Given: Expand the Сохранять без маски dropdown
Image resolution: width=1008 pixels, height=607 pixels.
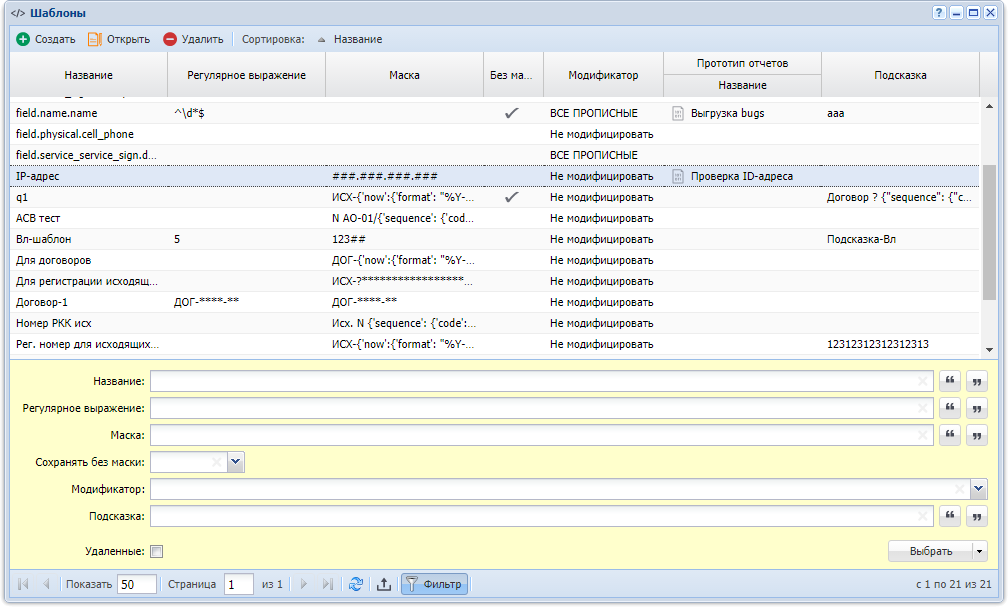Looking at the screenshot, I should pyautogui.click(x=236, y=462).
